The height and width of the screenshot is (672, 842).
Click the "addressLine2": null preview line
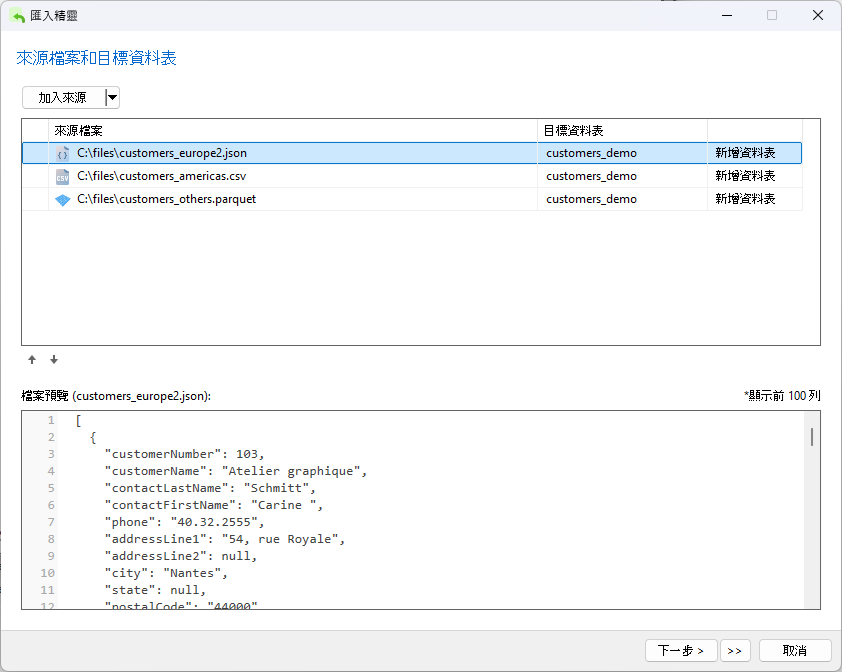pos(181,557)
